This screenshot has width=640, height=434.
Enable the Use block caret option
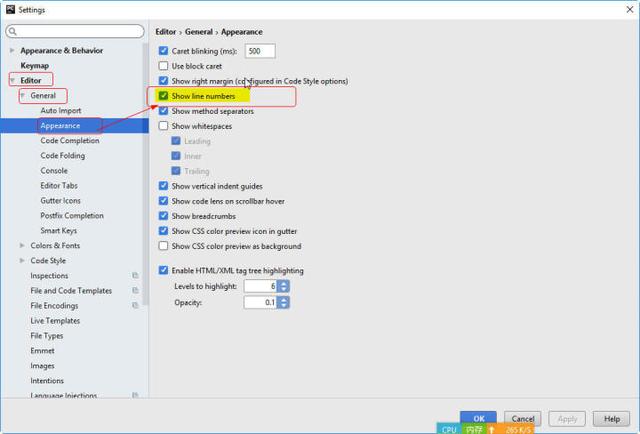(x=165, y=66)
